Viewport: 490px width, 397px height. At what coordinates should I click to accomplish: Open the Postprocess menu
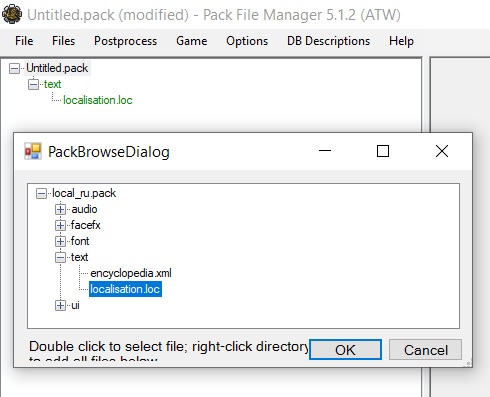pyautogui.click(x=125, y=41)
